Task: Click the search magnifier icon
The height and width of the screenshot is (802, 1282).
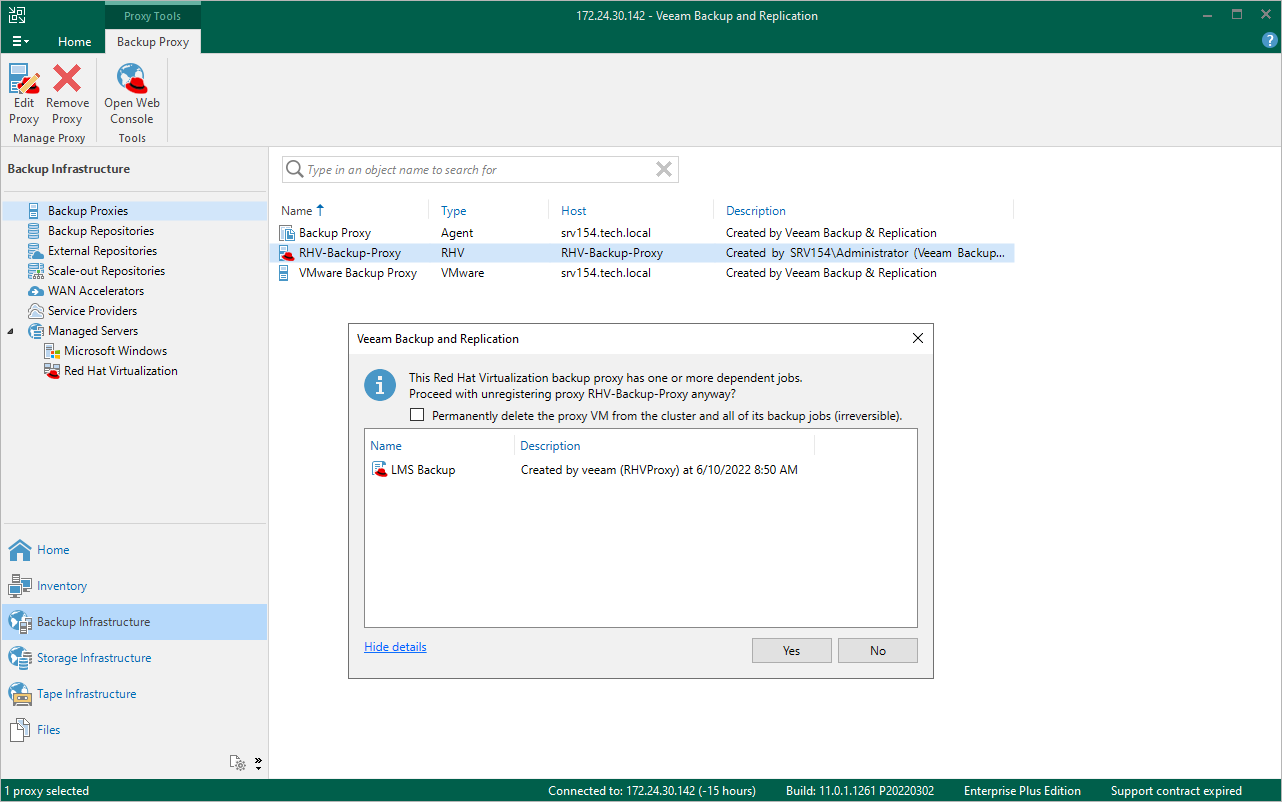Action: pyautogui.click(x=295, y=170)
